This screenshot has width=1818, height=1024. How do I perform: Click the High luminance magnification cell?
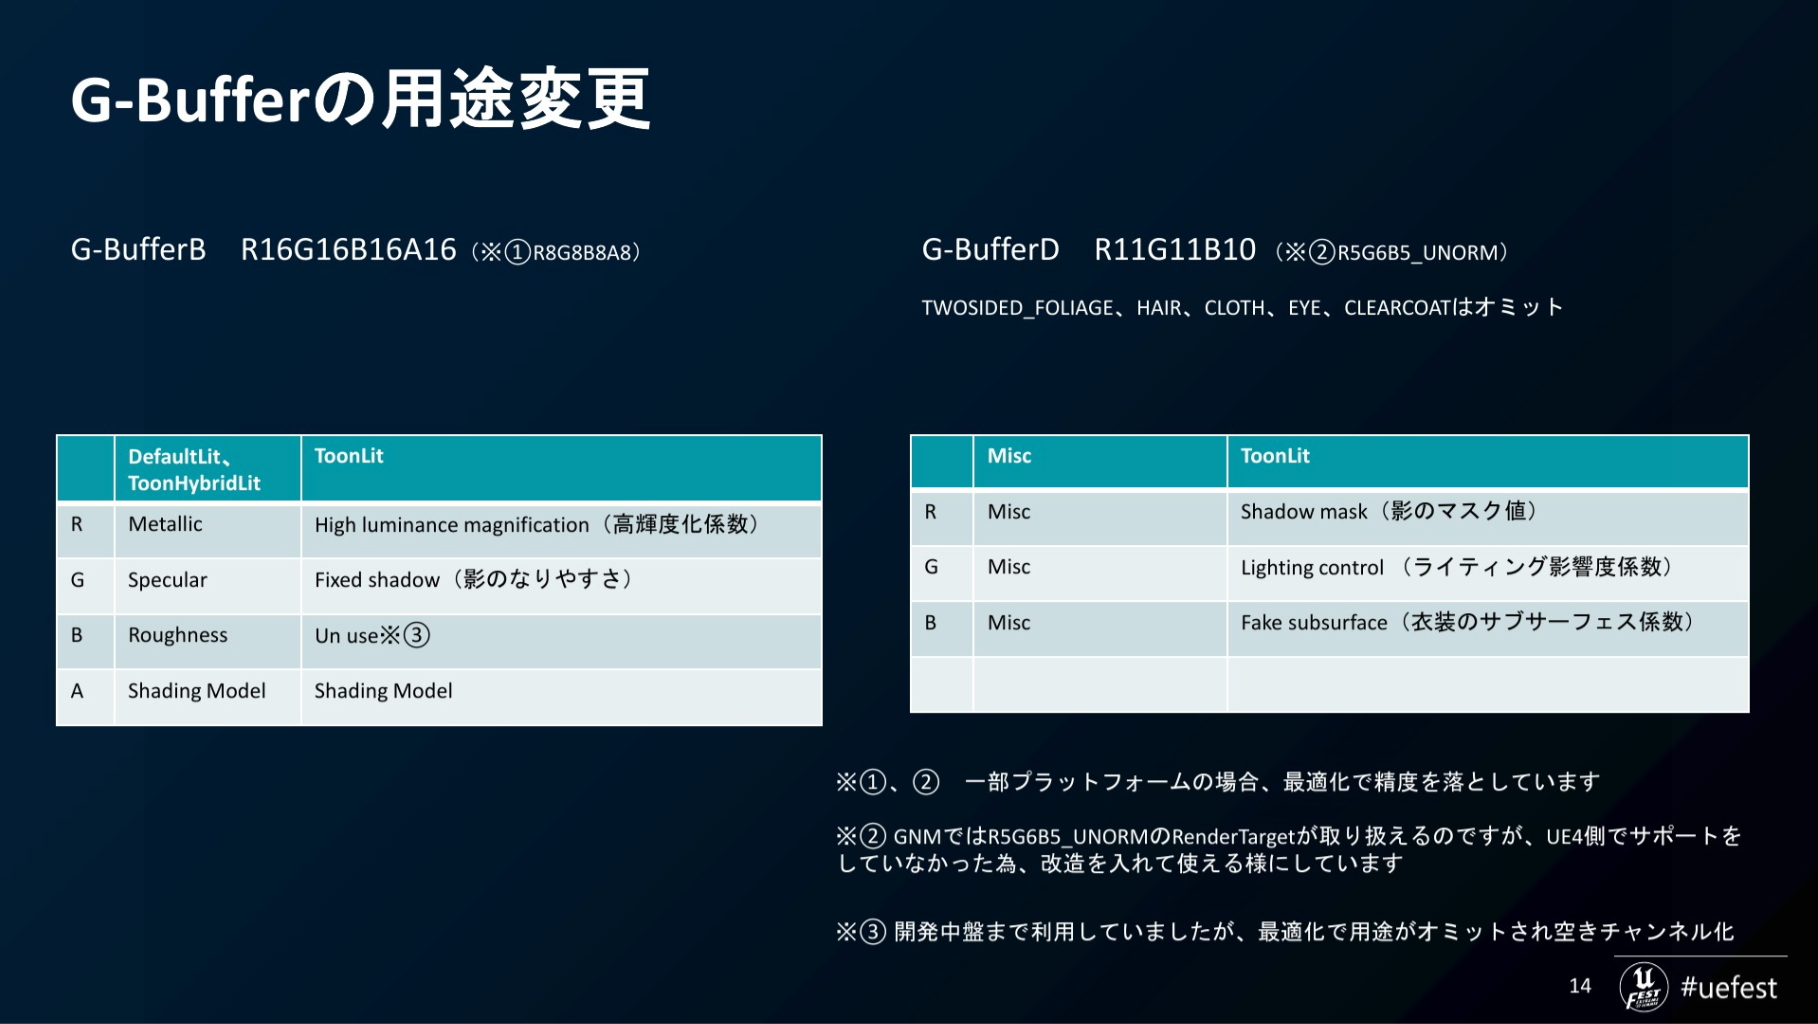click(537, 525)
